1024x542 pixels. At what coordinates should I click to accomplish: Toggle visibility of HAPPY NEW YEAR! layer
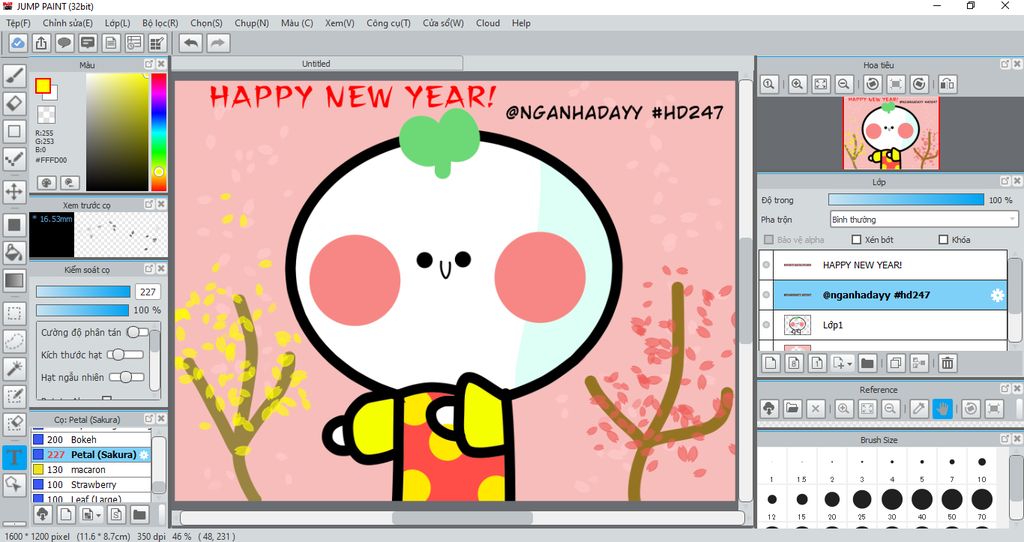tap(766, 265)
